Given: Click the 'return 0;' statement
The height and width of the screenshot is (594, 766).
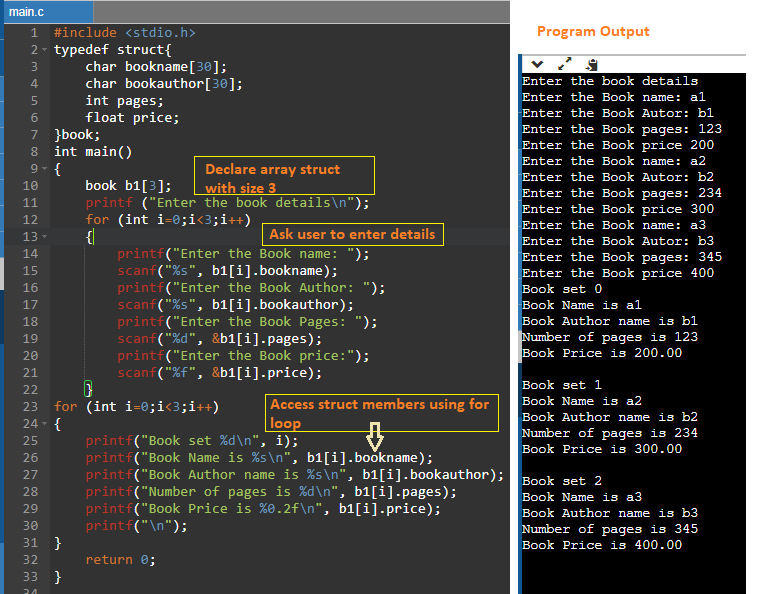Looking at the screenshot, I should click(120, 560).
